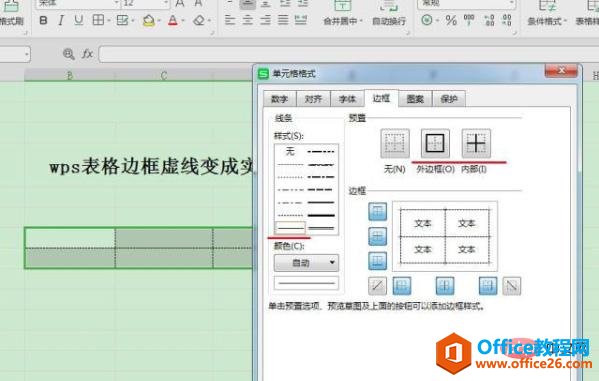Toggle underline formatting in the ribbon
599x381 pixels.
click(x=78, y=20)
